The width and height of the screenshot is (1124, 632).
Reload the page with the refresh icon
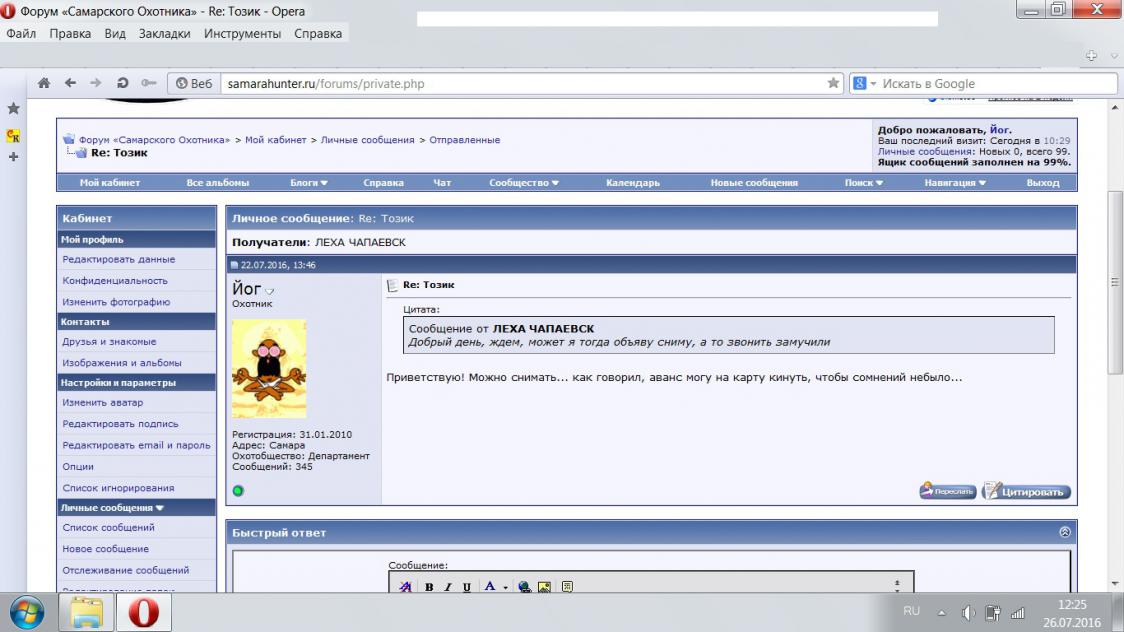pos(122,84)
